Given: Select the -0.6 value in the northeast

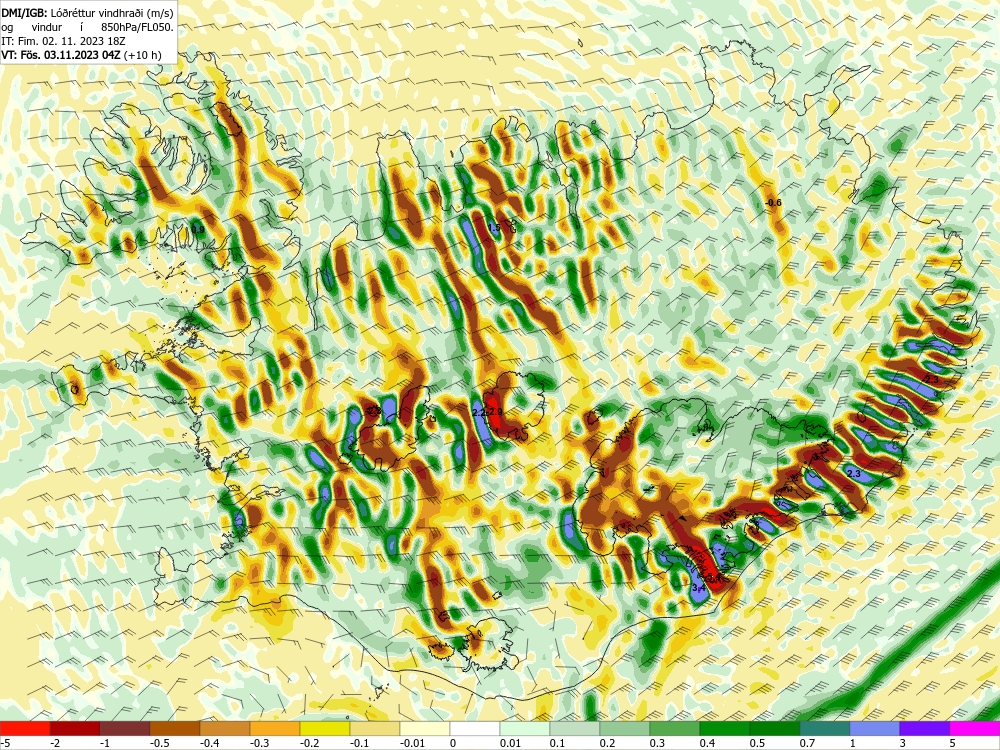Looking at the screenshot, I should (x=773, y=203).
